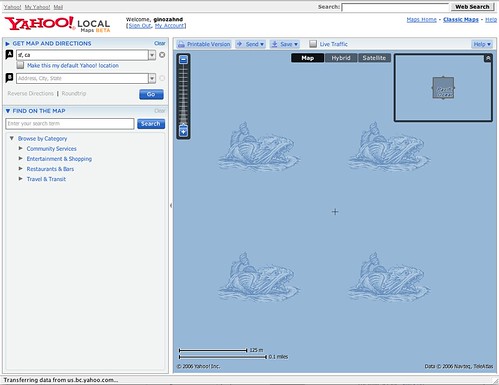
Task: Click the Go button for directions
Action: (x=151, y=94)
